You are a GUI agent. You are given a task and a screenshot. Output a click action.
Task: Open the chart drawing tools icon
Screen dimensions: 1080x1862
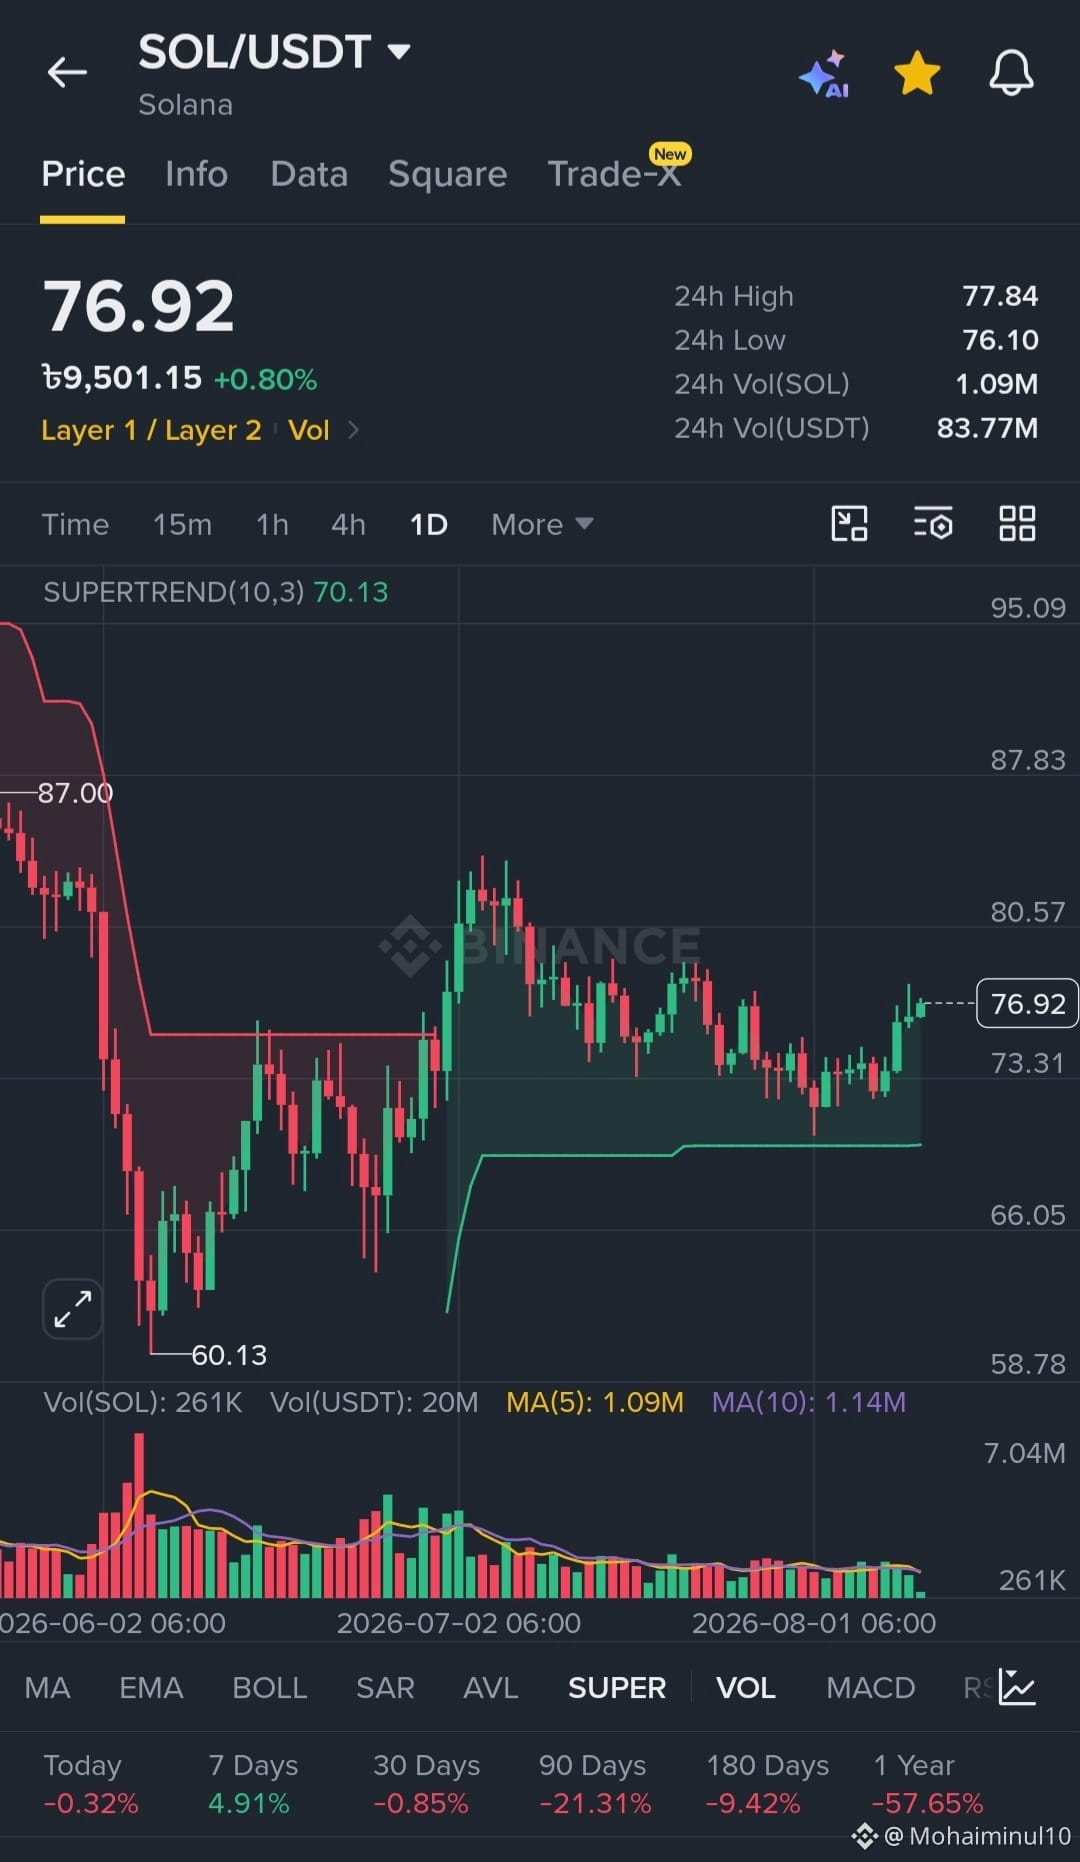point(849,523)
